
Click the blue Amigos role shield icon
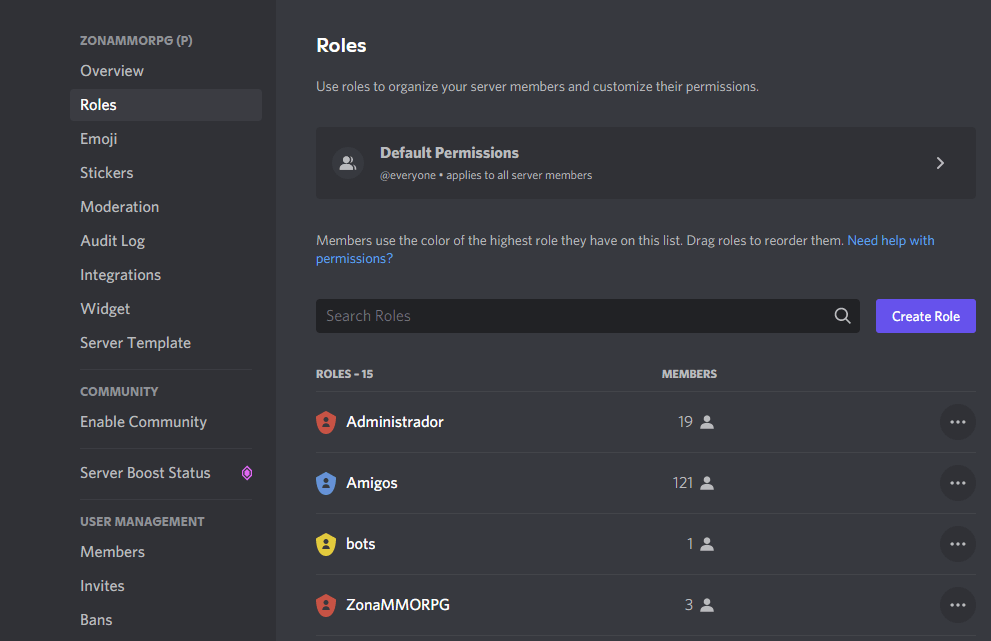click(325, 483)
